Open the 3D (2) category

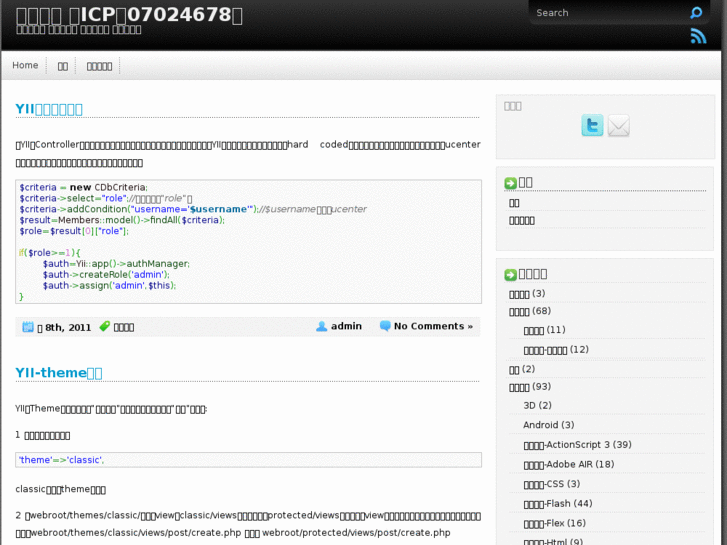[x=537, y=405]
